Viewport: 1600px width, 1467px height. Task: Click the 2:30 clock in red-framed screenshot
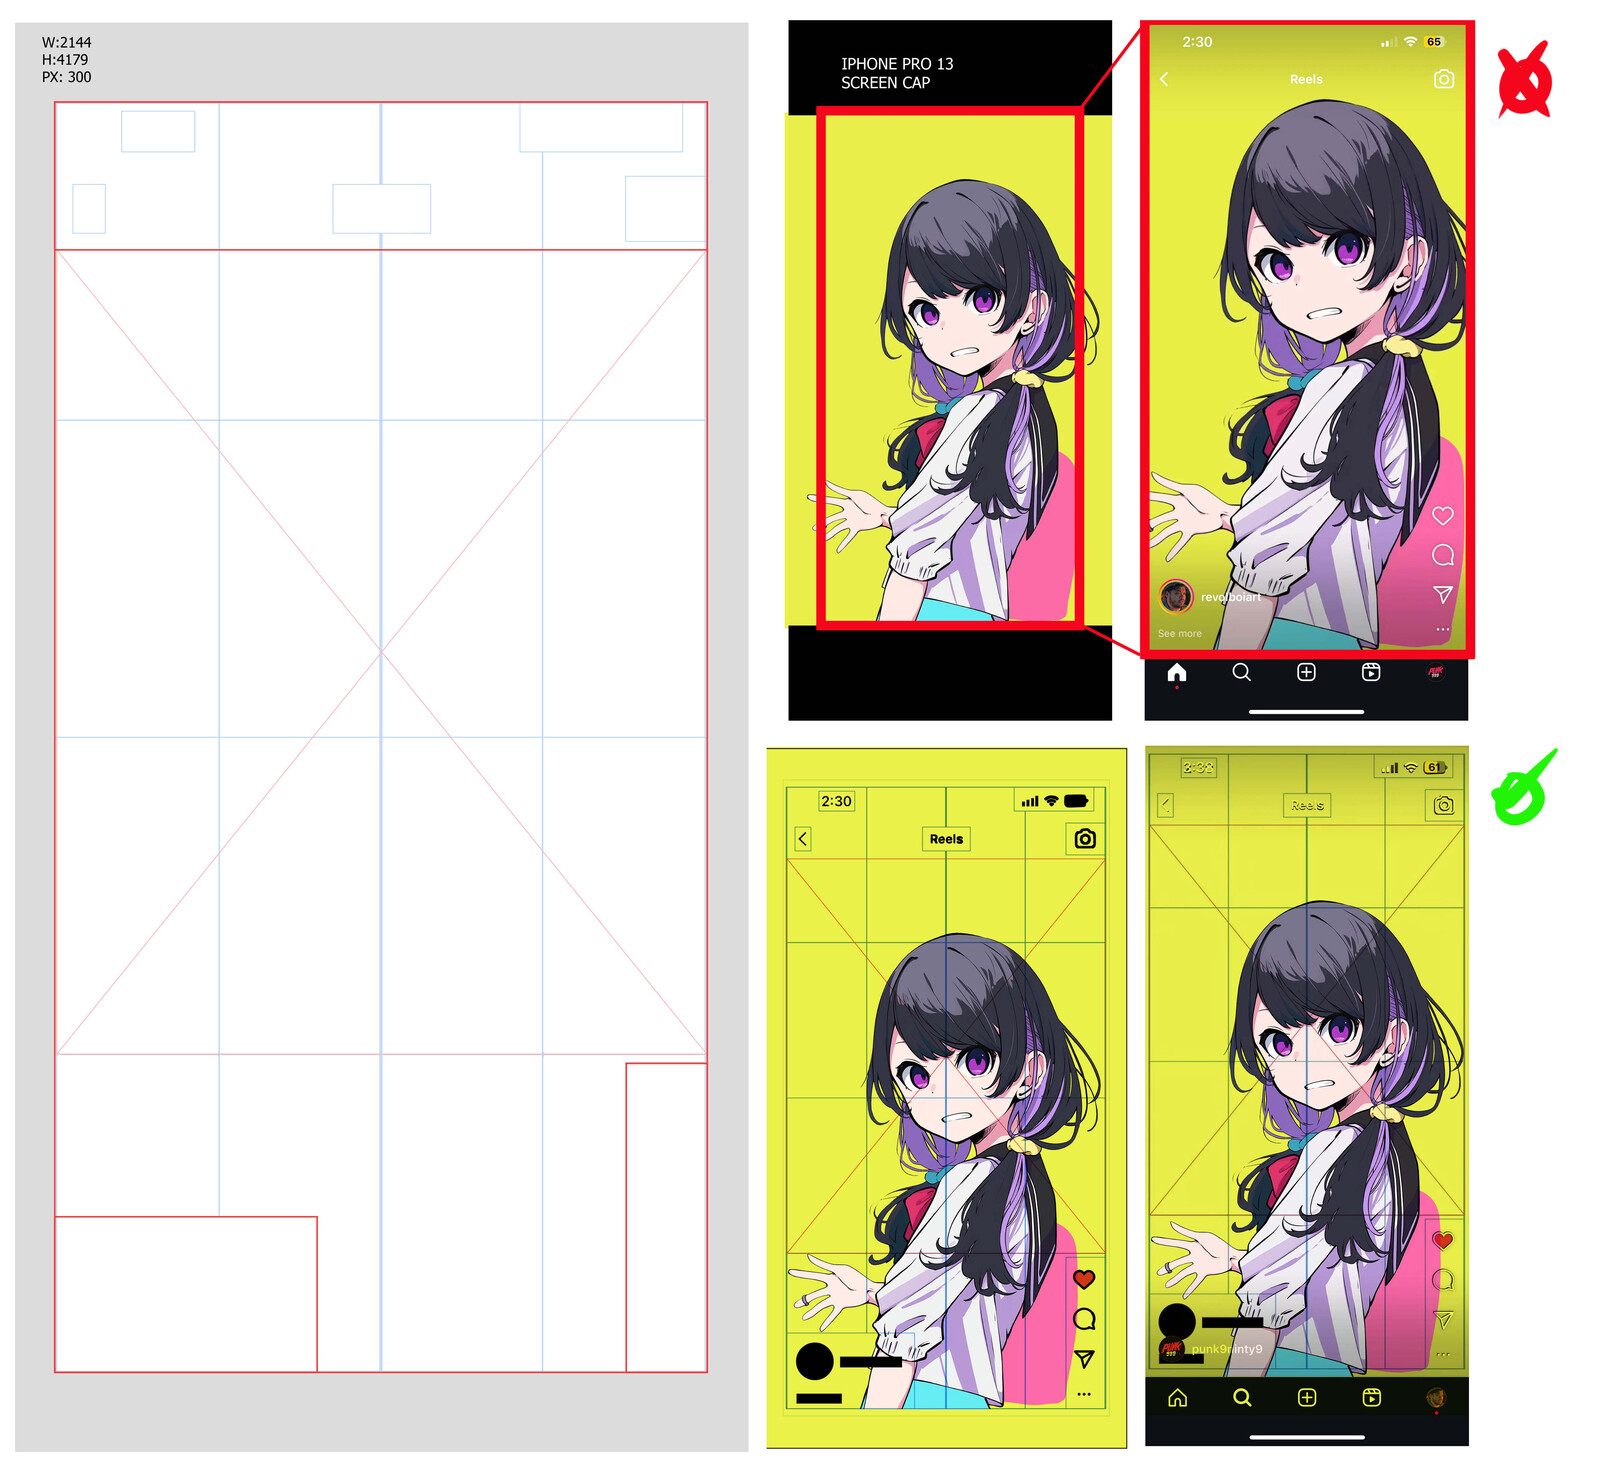click(x=1197, y=42)
